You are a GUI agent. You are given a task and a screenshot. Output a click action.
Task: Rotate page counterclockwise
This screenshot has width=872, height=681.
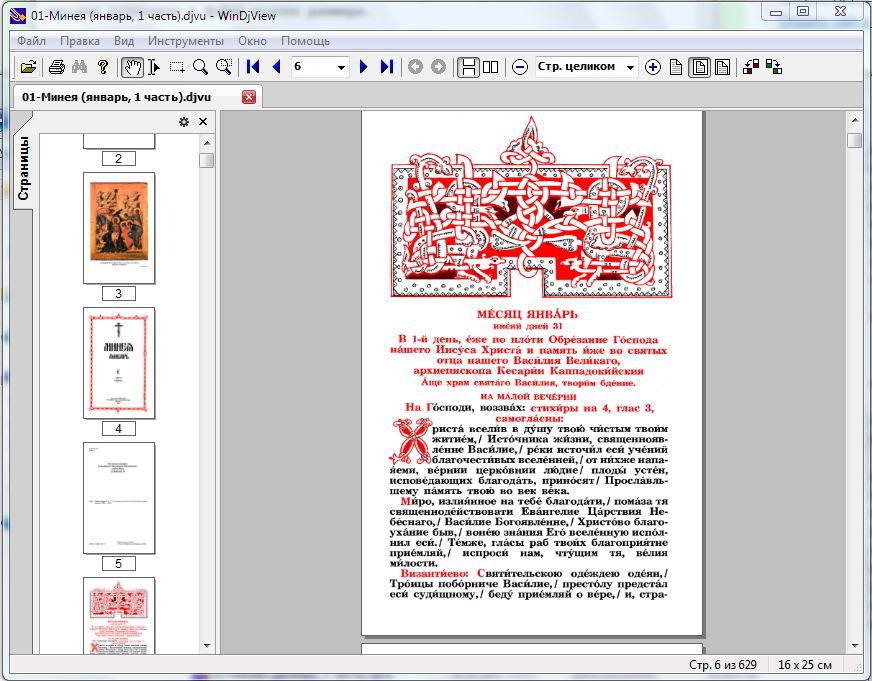pyautogui.click(x=751, y=67)
